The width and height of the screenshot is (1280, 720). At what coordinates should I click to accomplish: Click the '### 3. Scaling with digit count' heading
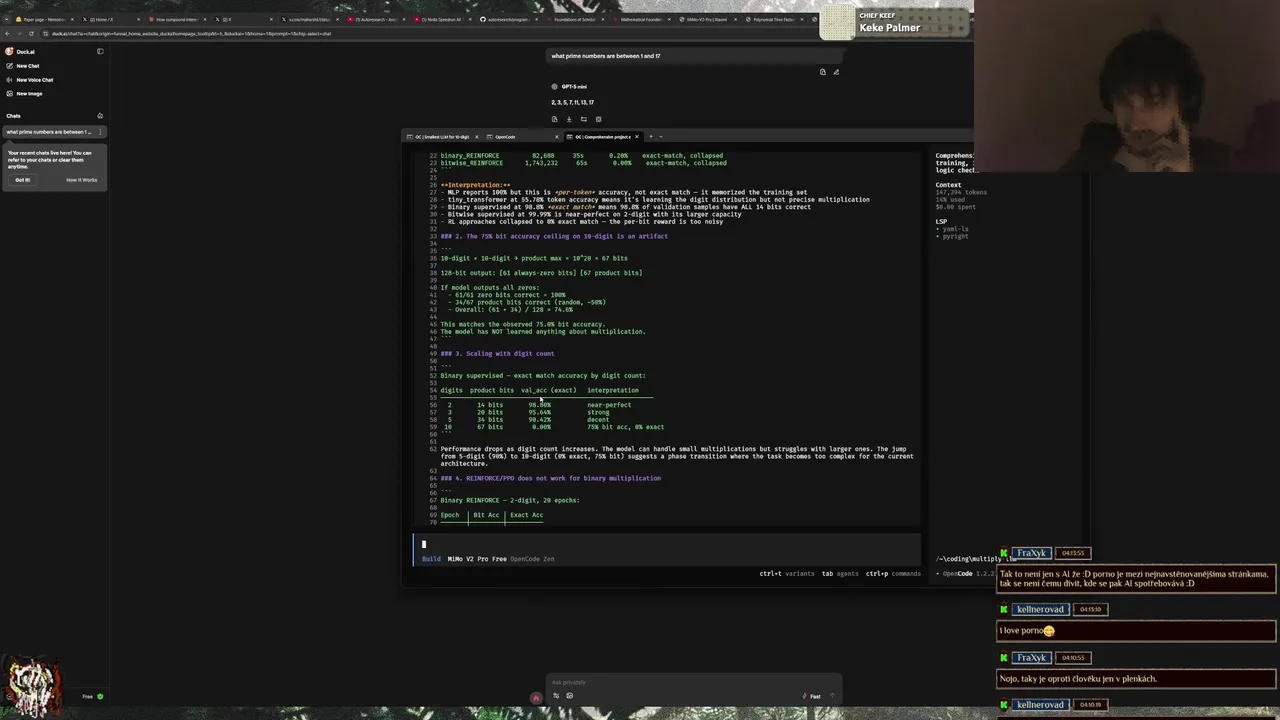(x=497, y=354)
